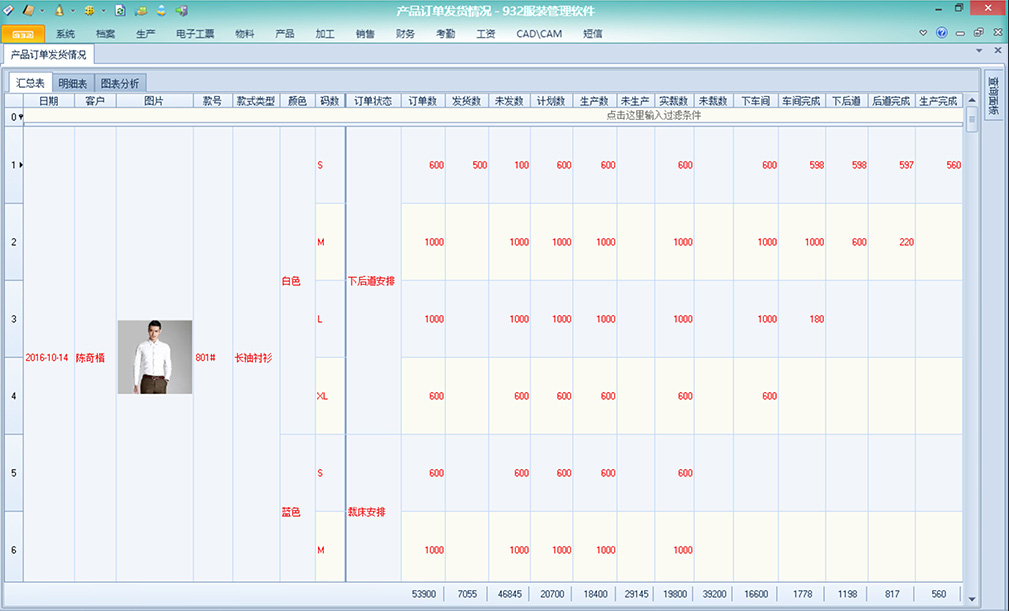This screenshot has width=1009, height=611.
Task: Click the blue user figure toolbar icon
Action: tap(160, 10)
